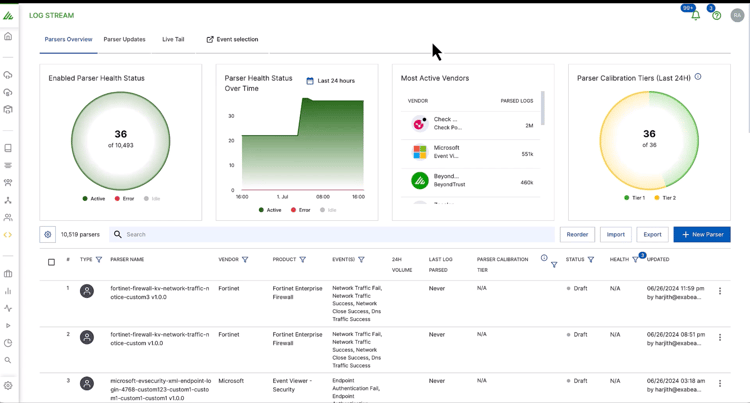Click the Enabled Parser Health Status donut chart
750x403 pixels.
121,141
